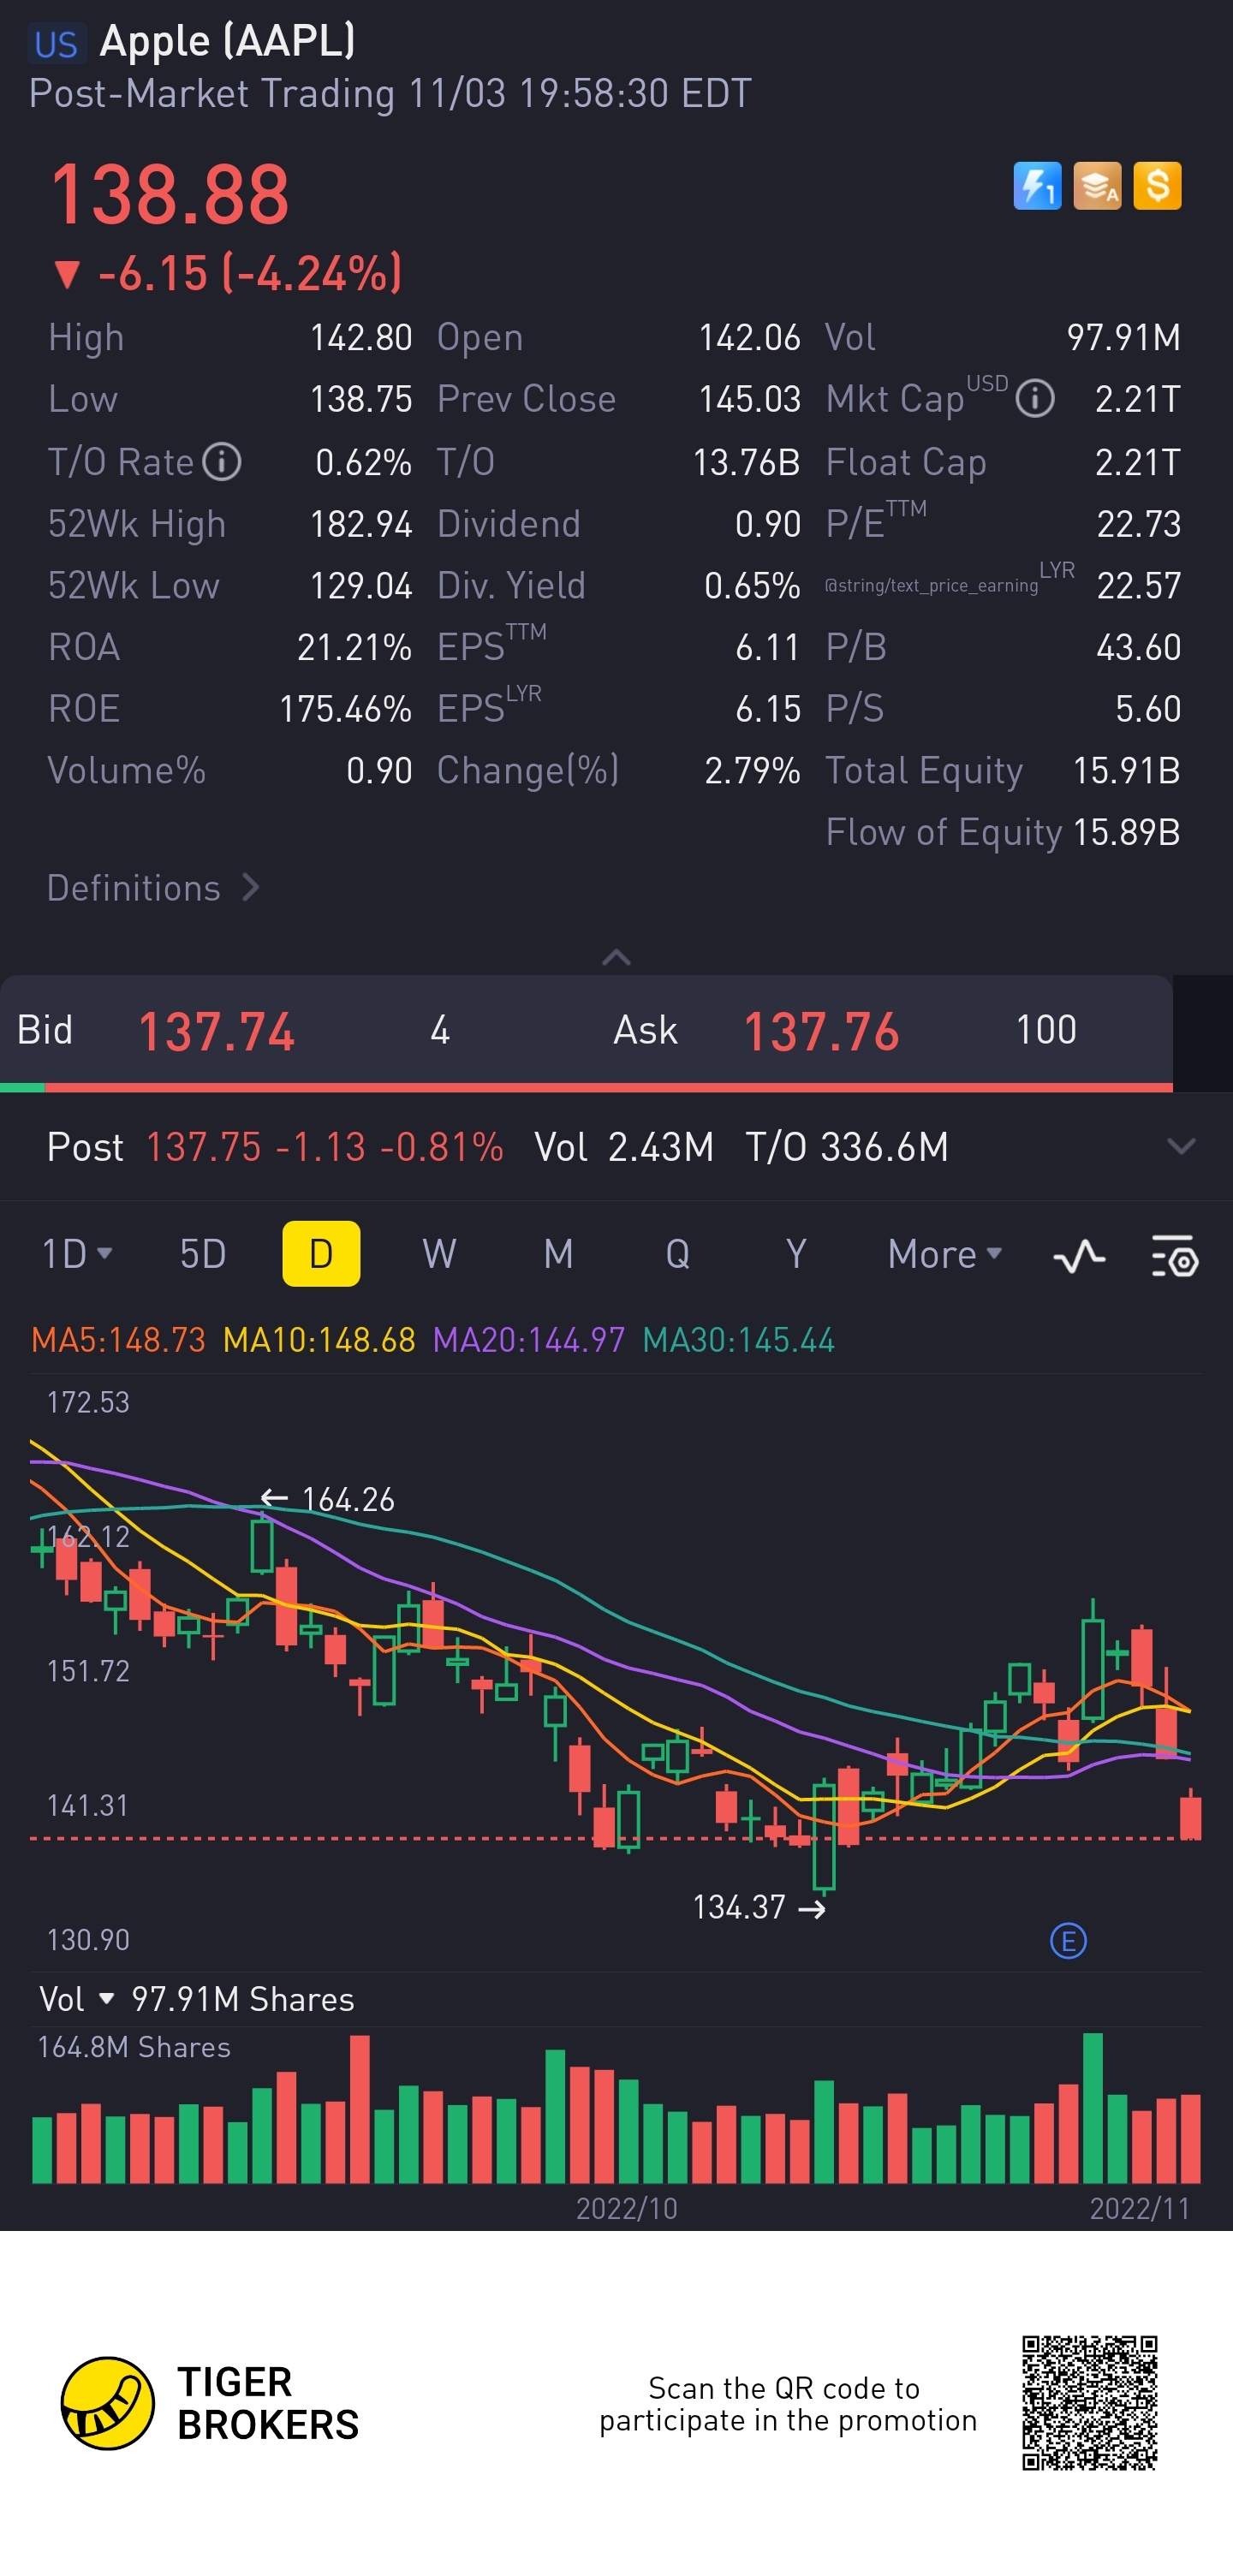Viewport: 1233px width, 2576px height.
Task: Open Definitions link
Action: click(153, 888)
